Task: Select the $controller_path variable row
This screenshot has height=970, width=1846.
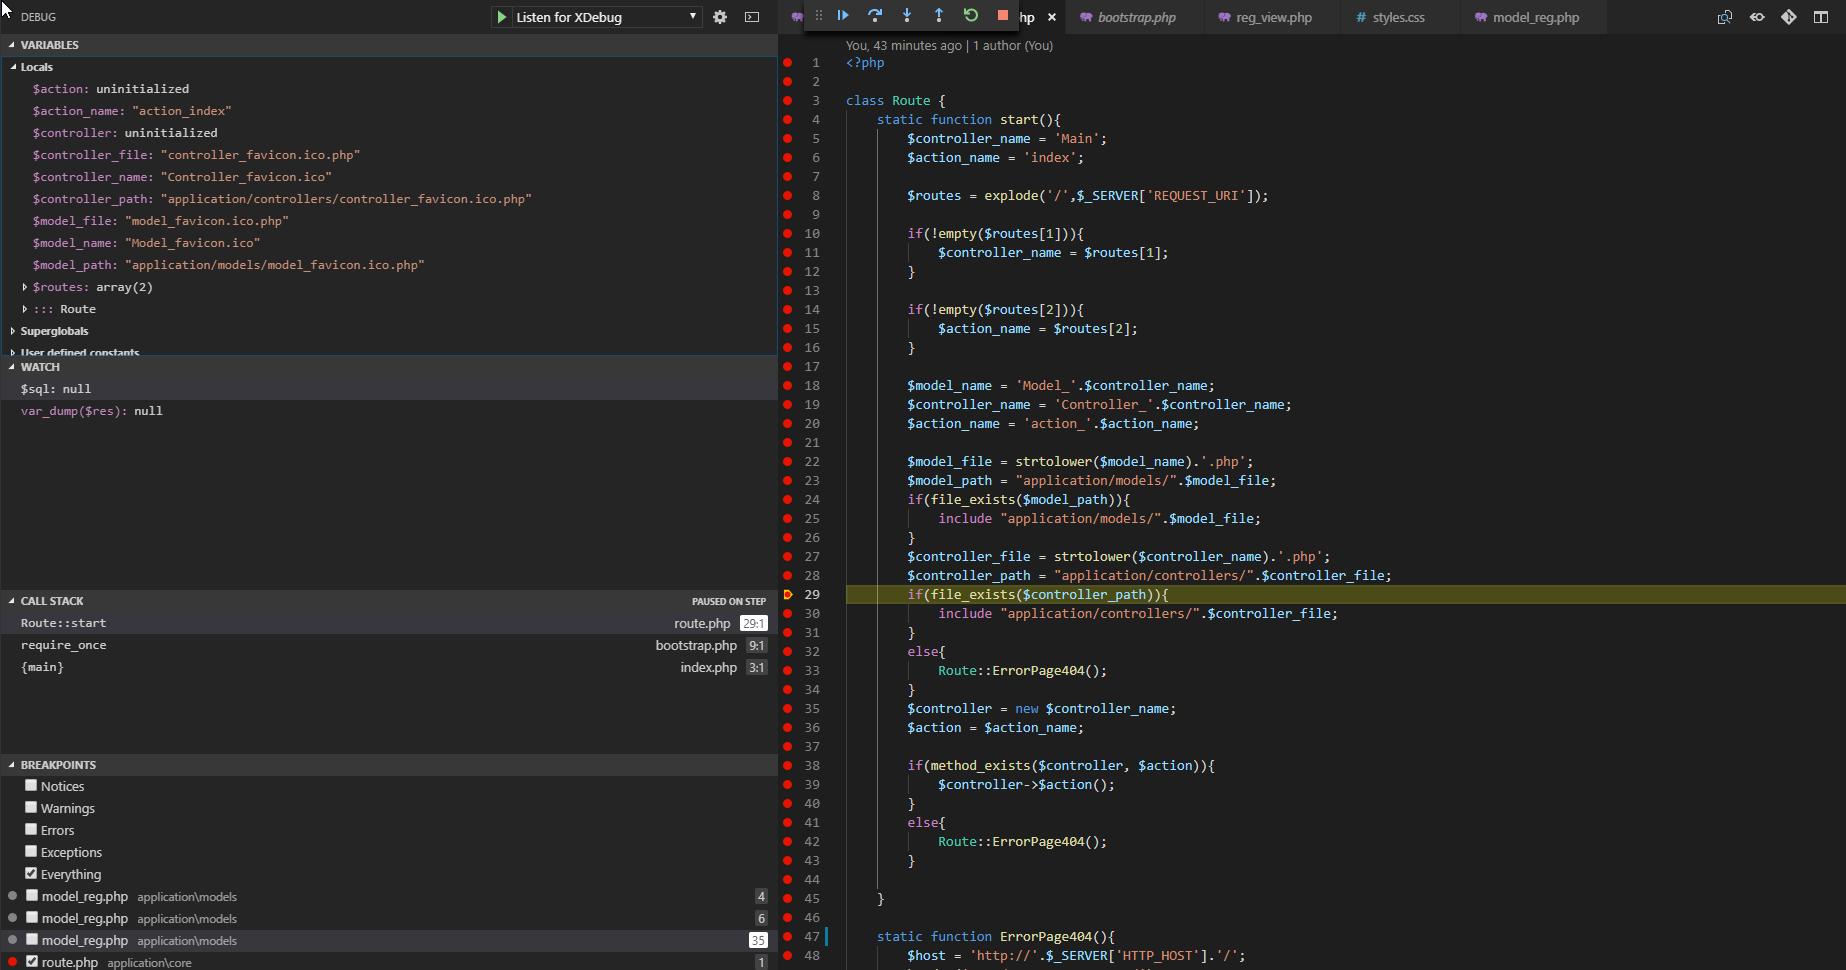Action: pos(389,199)
